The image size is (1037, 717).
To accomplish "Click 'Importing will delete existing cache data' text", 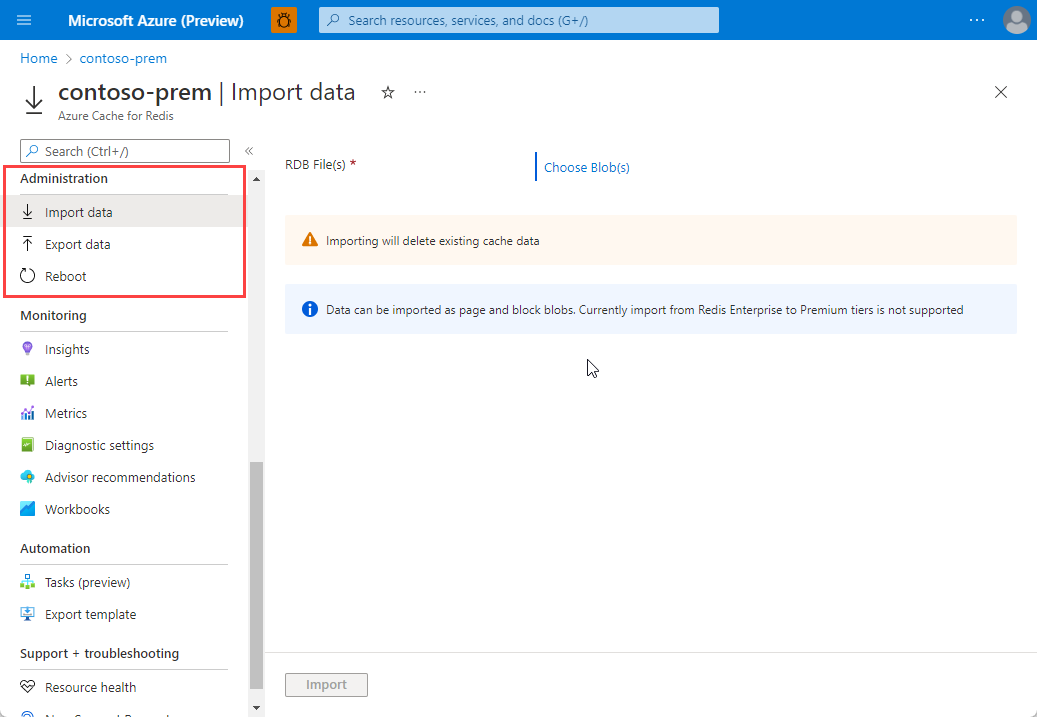I will click(433, 241).
